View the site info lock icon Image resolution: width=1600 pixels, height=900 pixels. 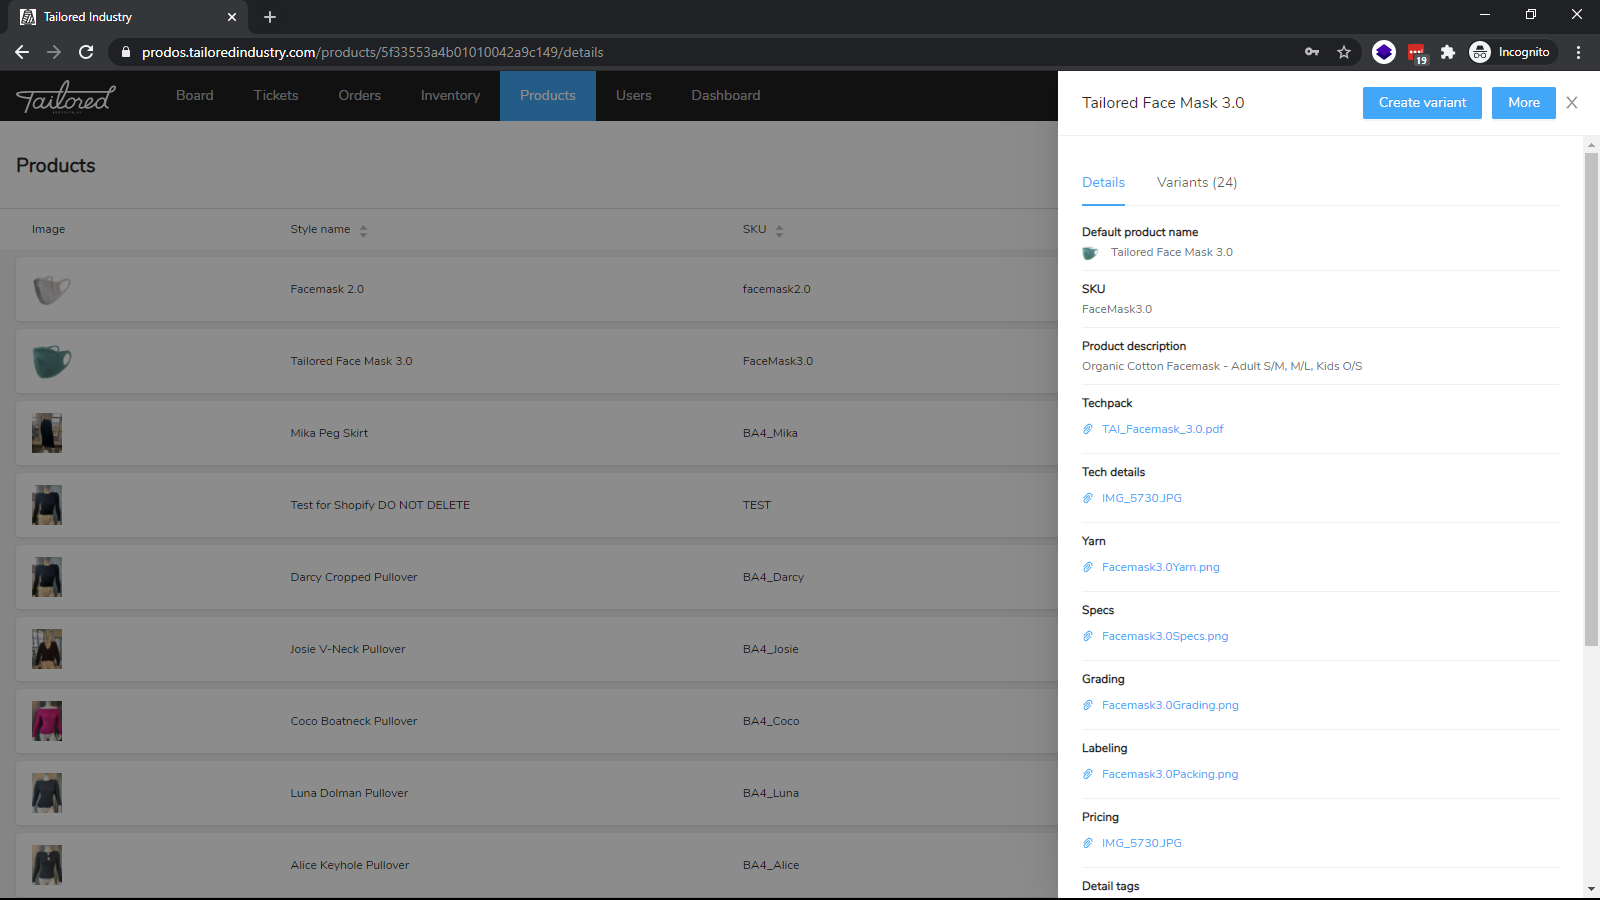[126, 52]
